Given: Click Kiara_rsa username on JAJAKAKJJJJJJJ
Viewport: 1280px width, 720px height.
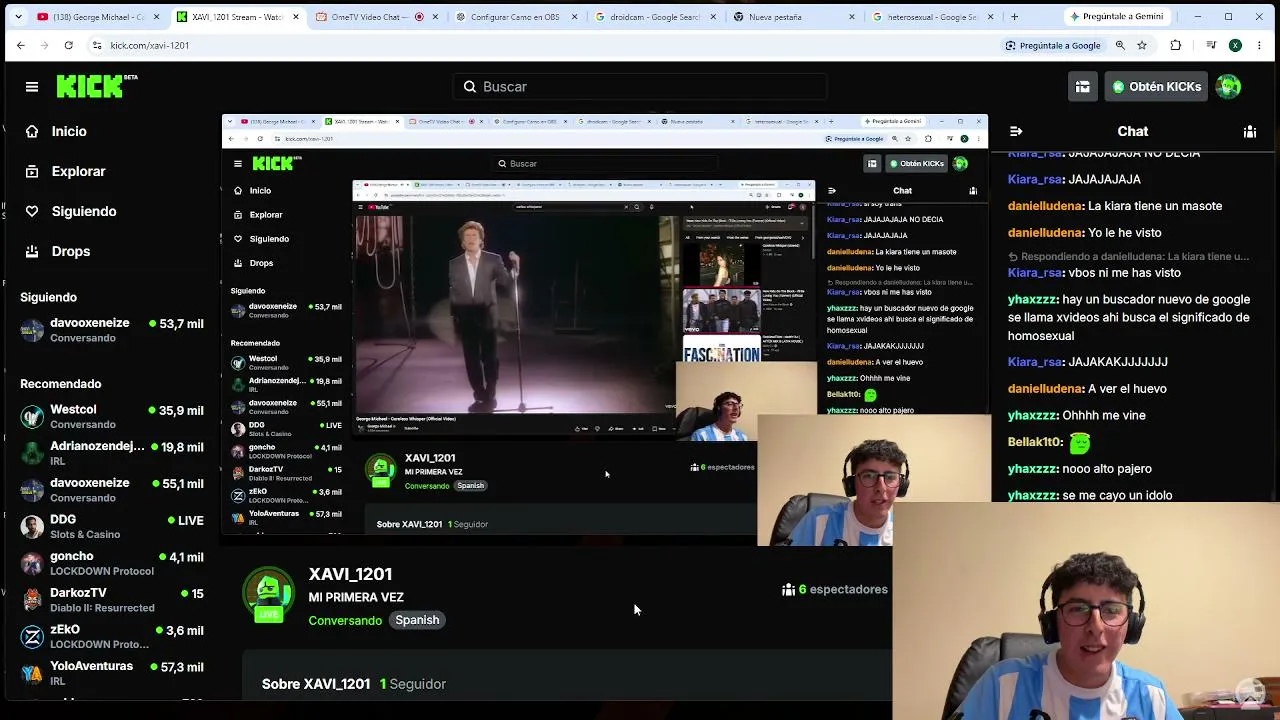Looking at the screenshot, I should [1035, 362].
